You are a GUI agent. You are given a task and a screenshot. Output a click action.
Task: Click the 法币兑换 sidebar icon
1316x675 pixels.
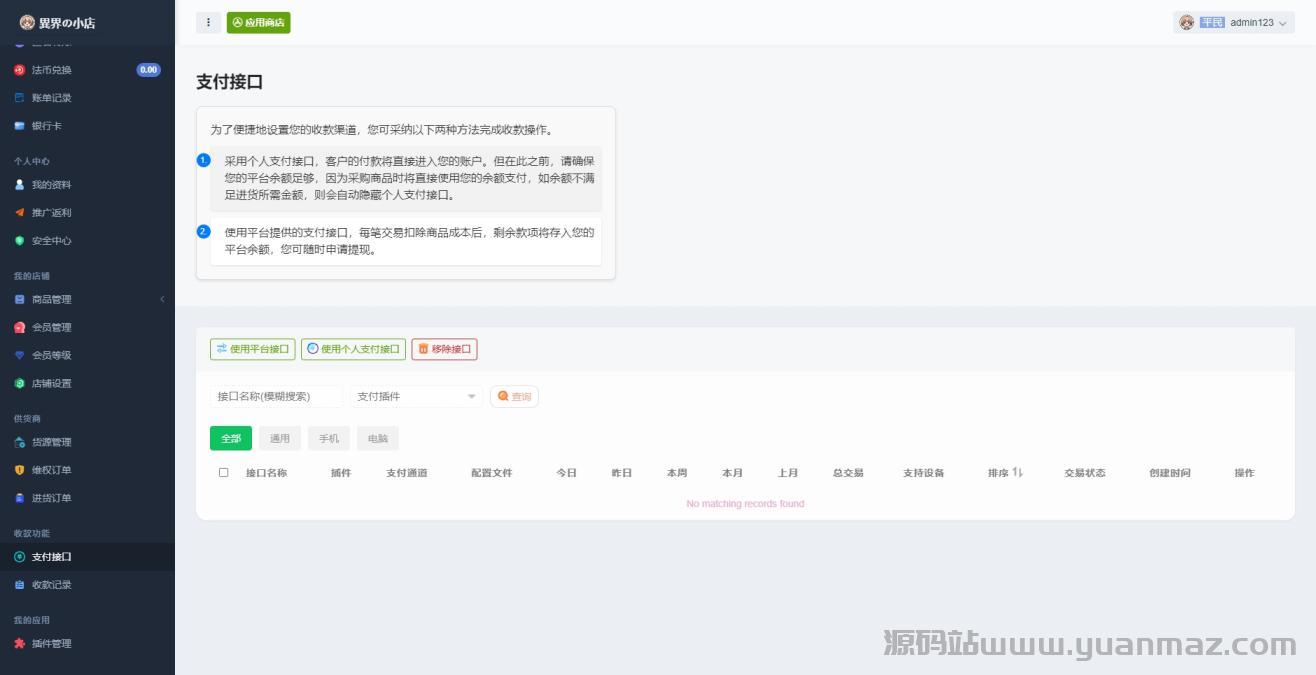(19, 70)
